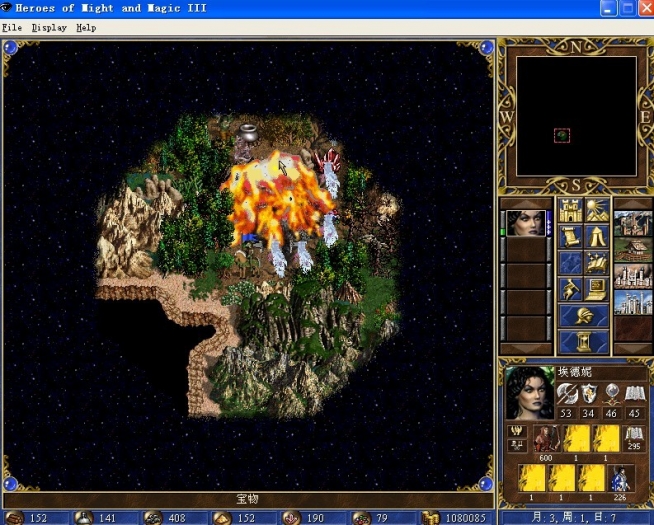The width and height of the screenshot is (654, 525).
Task: Click the morale eagle icon
Action: point(517,431)
